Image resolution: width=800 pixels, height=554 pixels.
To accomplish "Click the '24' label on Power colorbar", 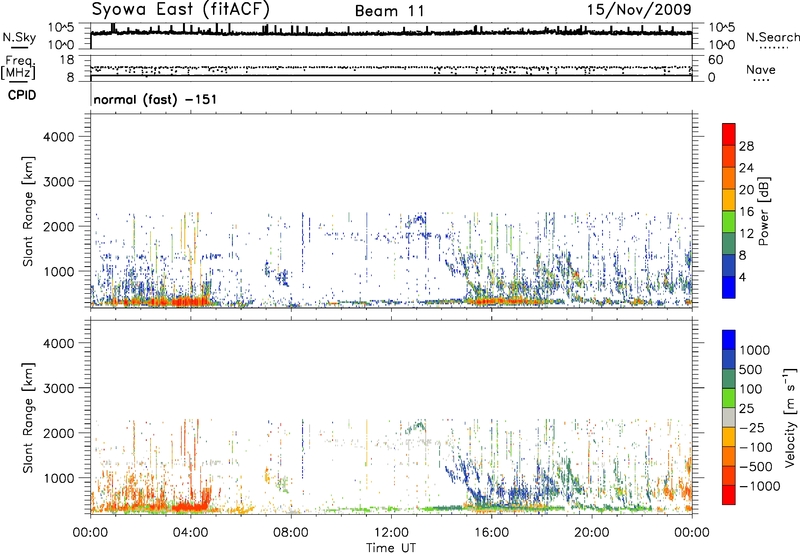I will [746, 168].
